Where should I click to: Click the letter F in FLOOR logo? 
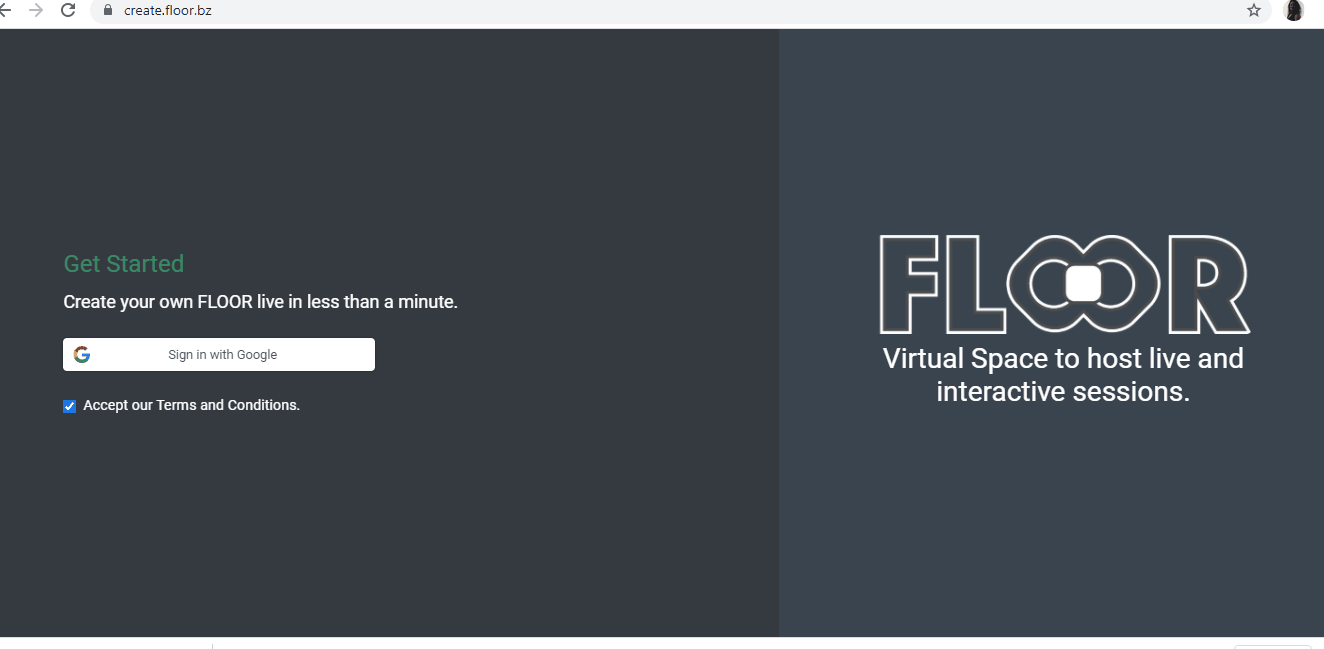[x=908, y=284]
